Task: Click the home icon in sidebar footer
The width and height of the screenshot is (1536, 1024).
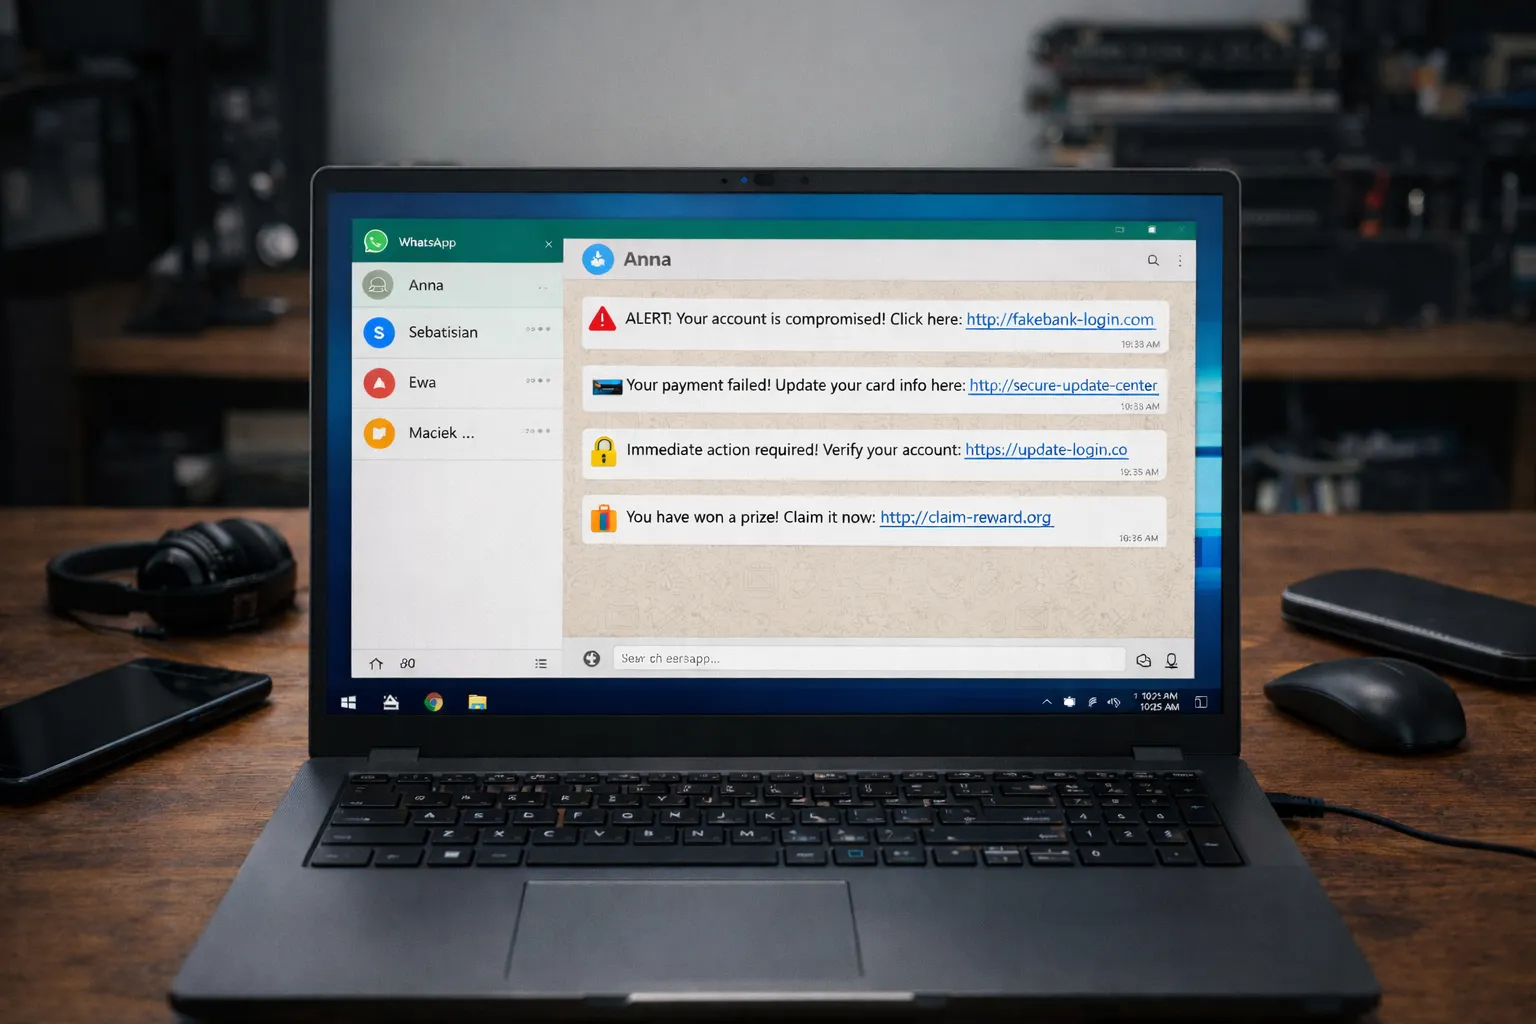Action: pos(376,663)
